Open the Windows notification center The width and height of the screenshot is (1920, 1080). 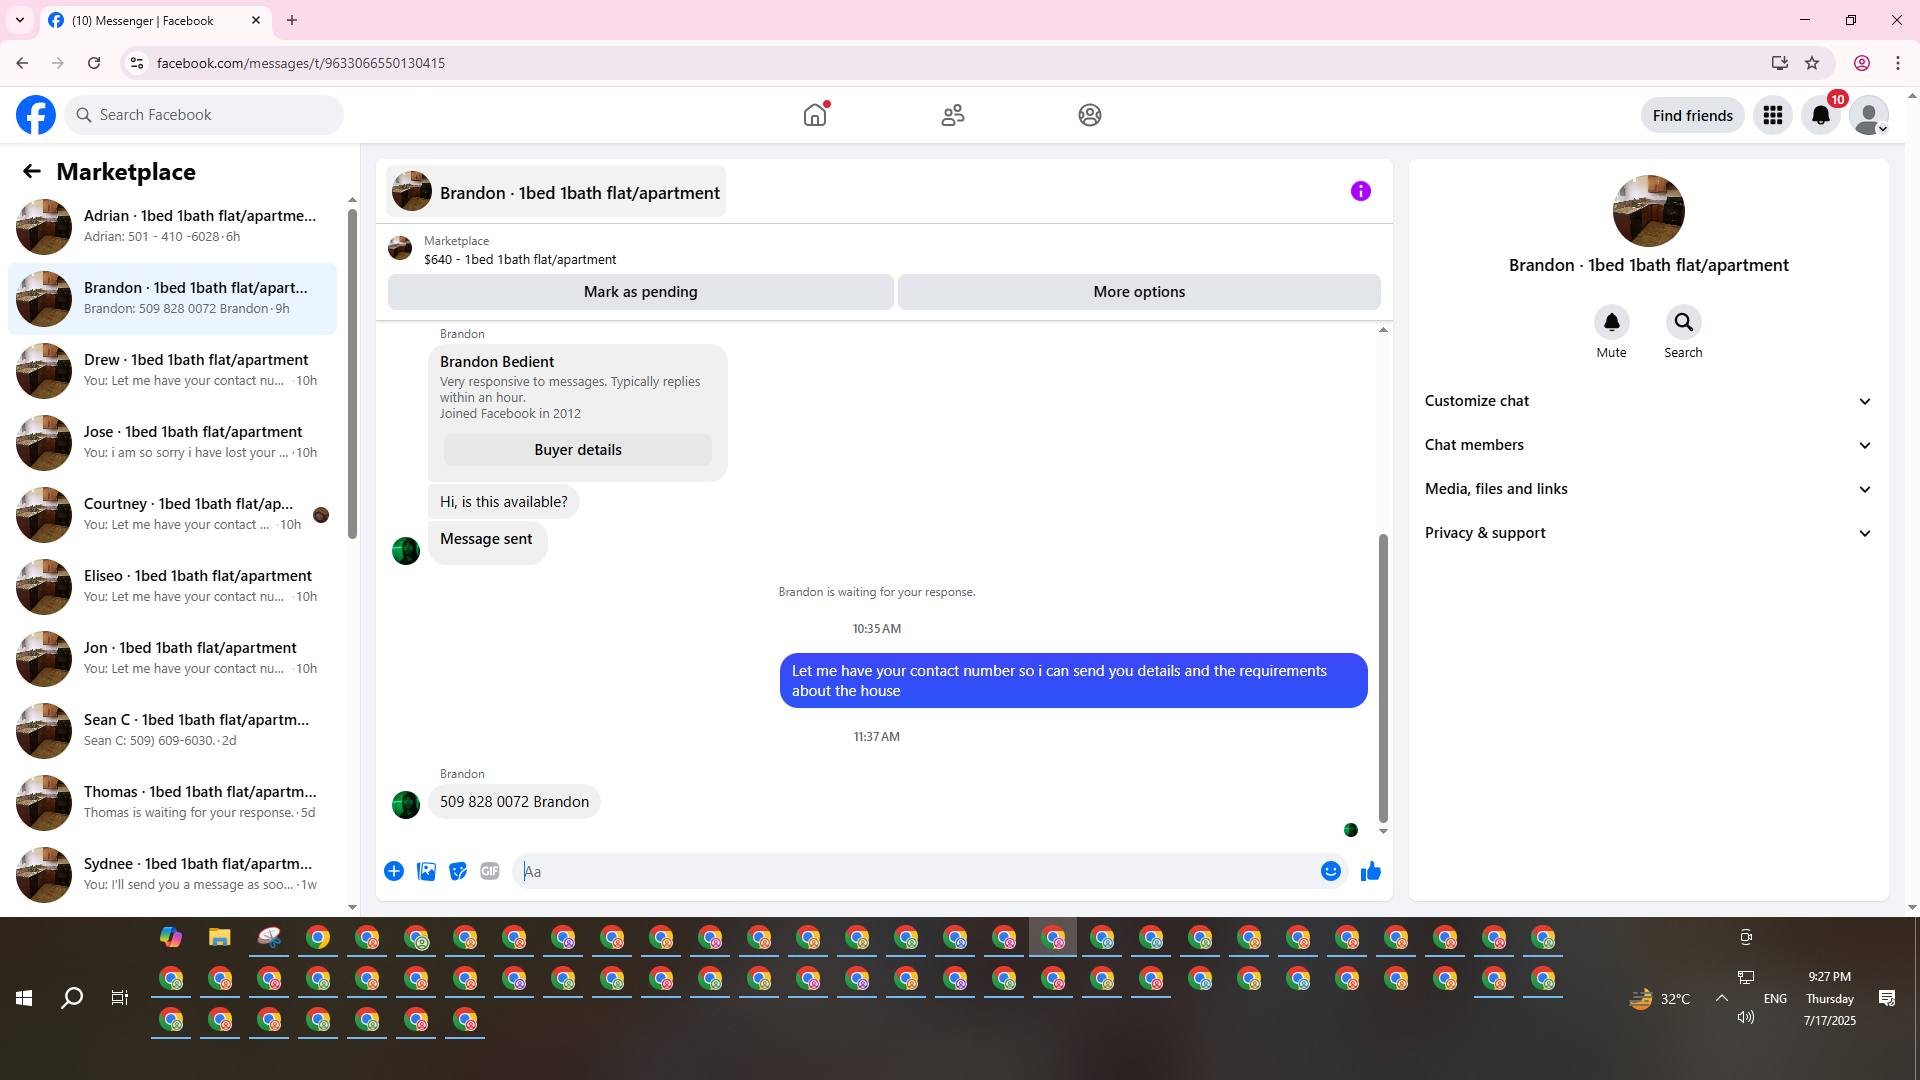[x=1887, y=997]
